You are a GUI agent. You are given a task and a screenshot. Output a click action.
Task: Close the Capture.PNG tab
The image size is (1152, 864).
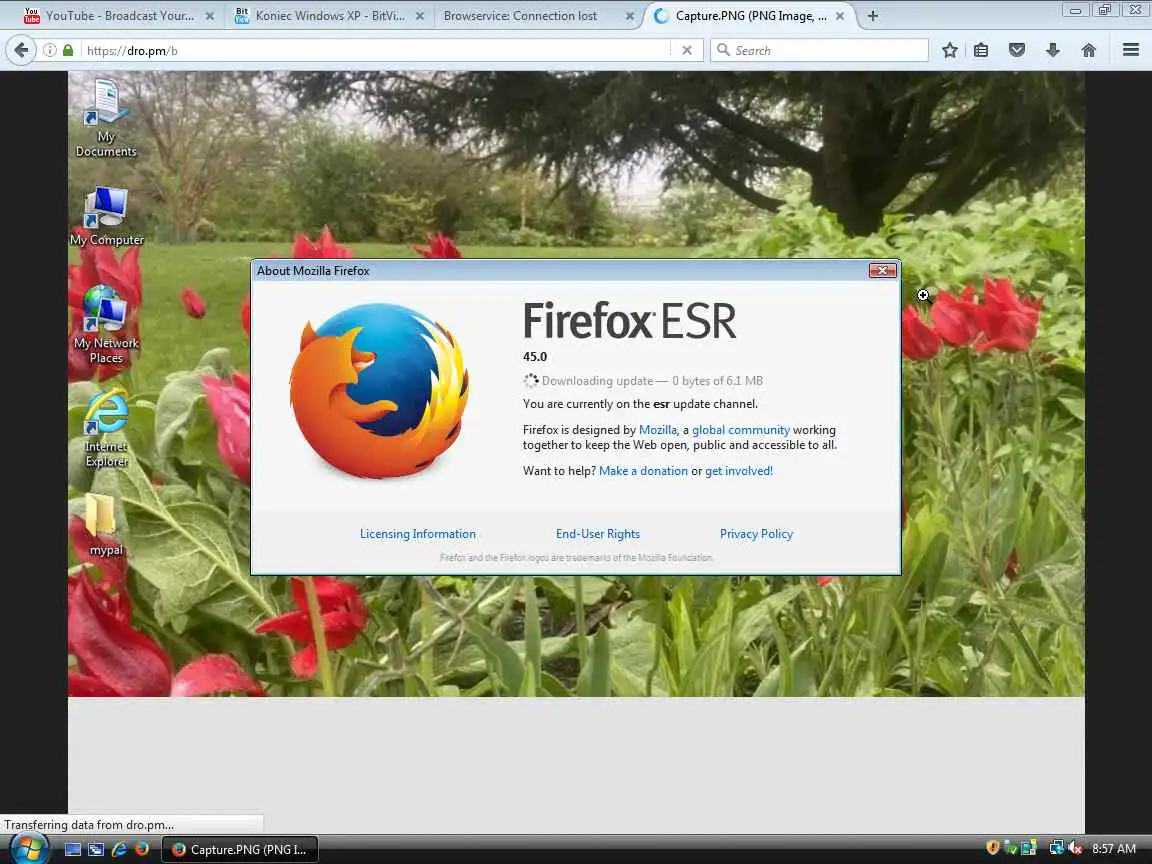(x=840, y=15)
